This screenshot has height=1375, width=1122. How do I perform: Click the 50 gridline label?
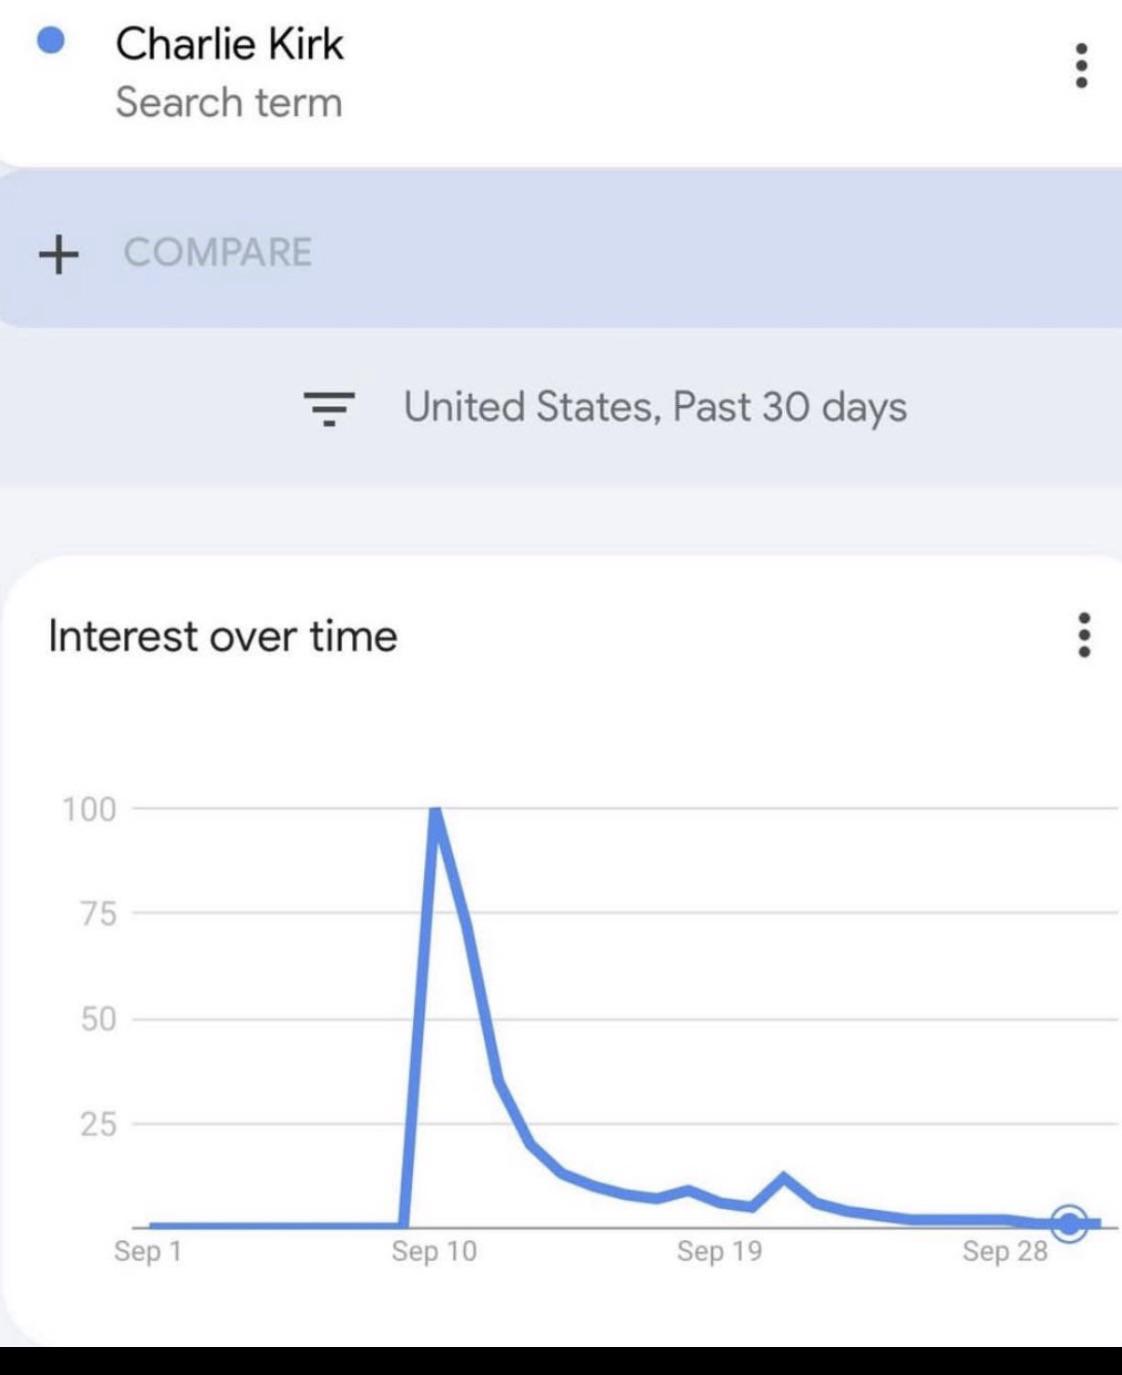[99, 1019]
